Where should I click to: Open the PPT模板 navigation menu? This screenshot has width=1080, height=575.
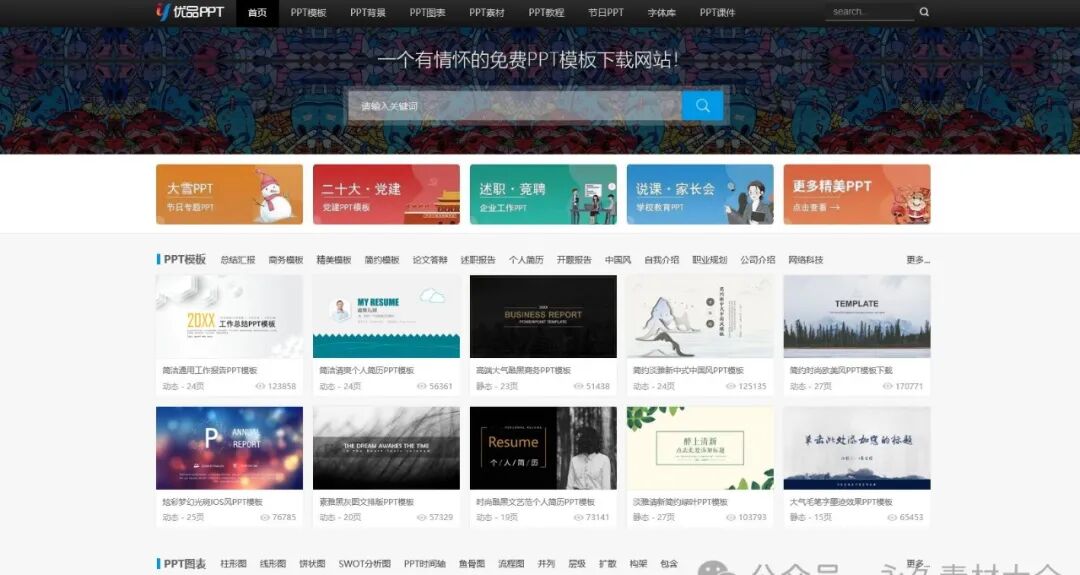click(308, 12)
